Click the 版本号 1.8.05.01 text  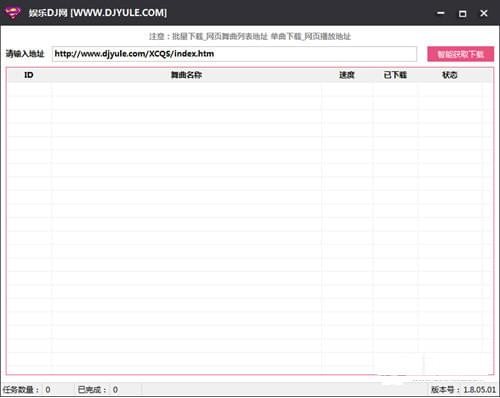point(463,389)
